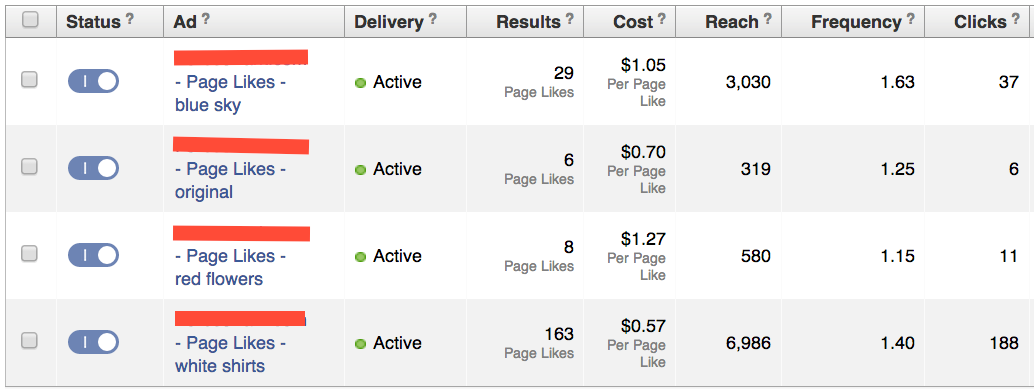This screenshot has height=389, width=1034.
Task: Click the Reach column question mark icon
Action: click(768, 19)
